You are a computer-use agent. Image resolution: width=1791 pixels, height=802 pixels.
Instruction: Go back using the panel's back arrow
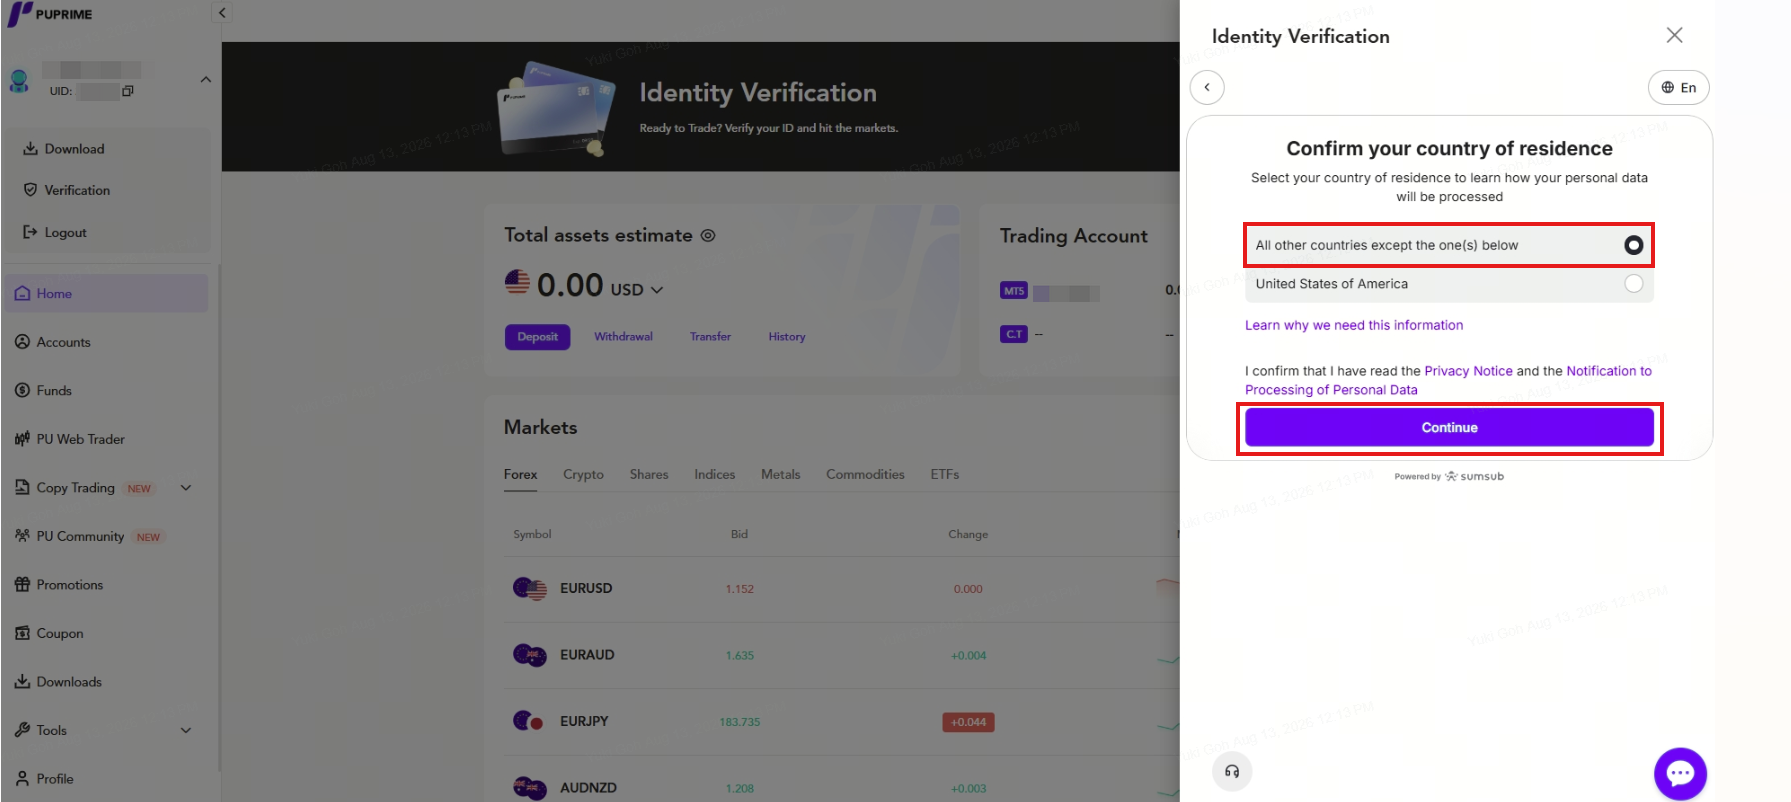pyautogui.click(x=1207, y=87)
